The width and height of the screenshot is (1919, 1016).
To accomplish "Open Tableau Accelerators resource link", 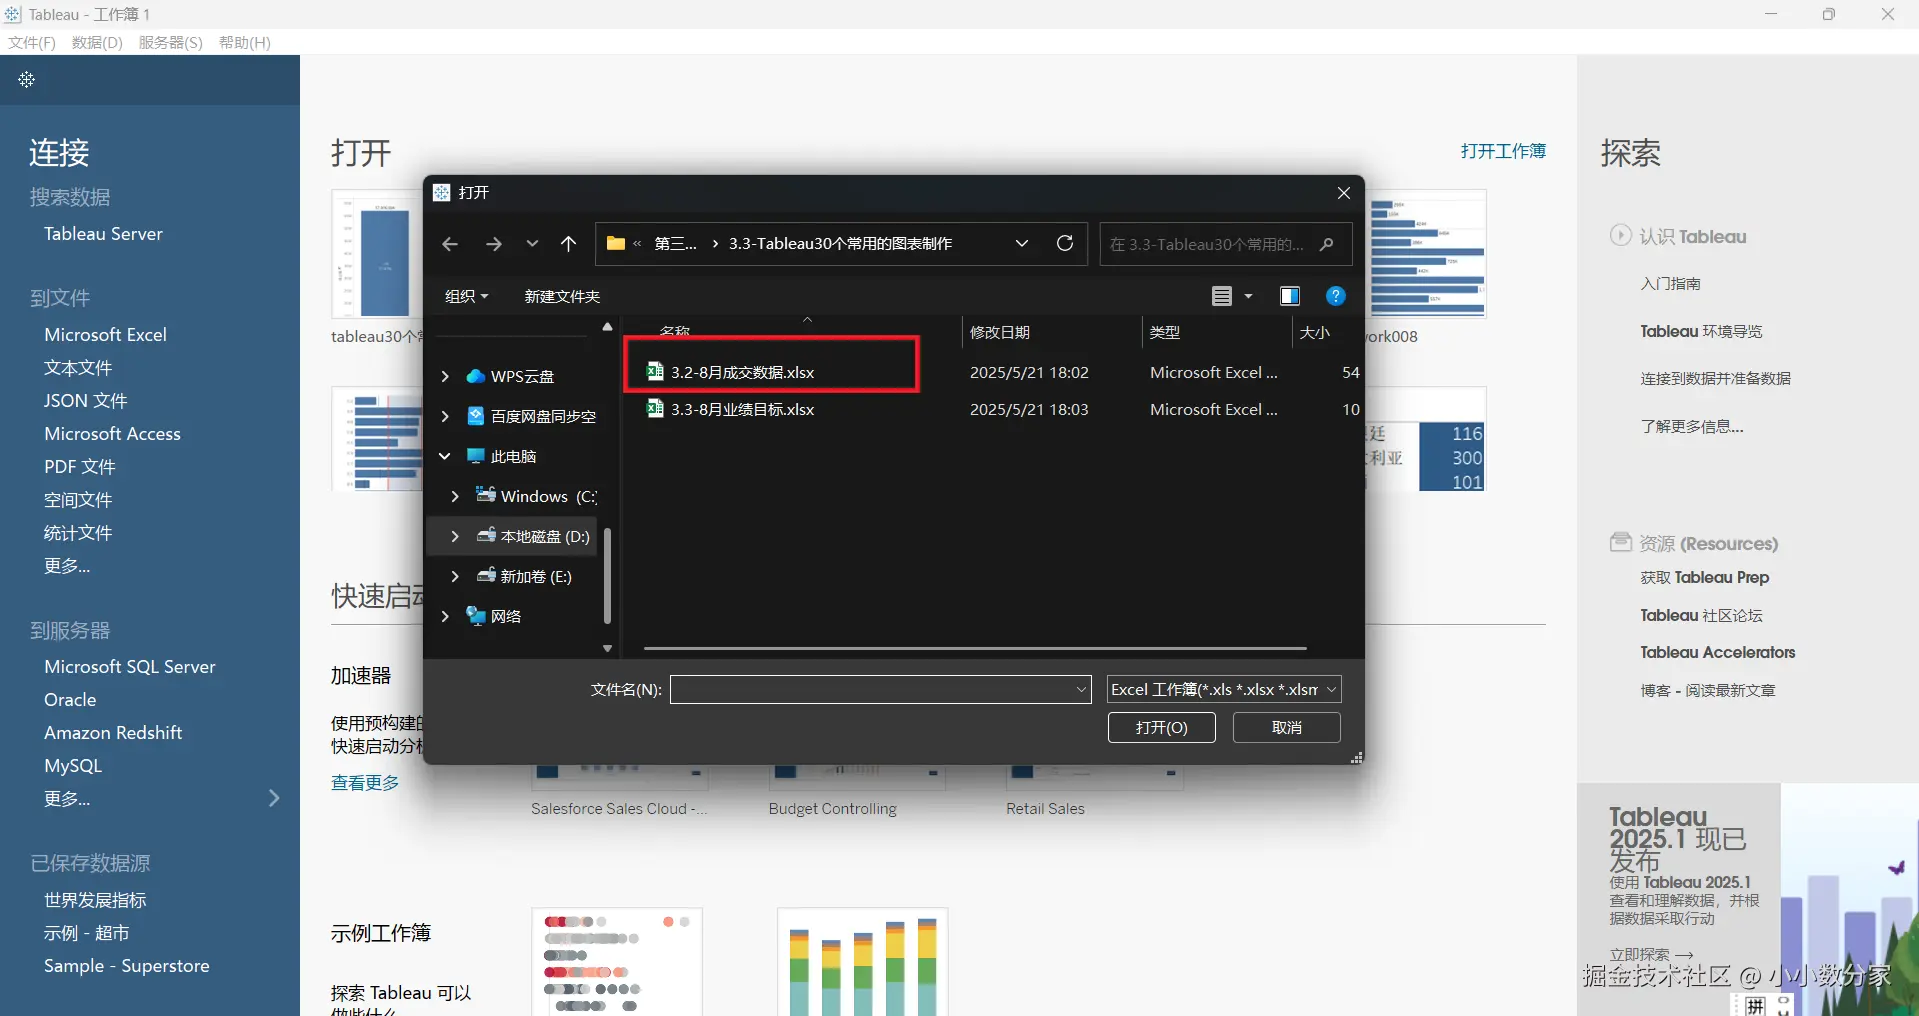I will coord(1717,652).
